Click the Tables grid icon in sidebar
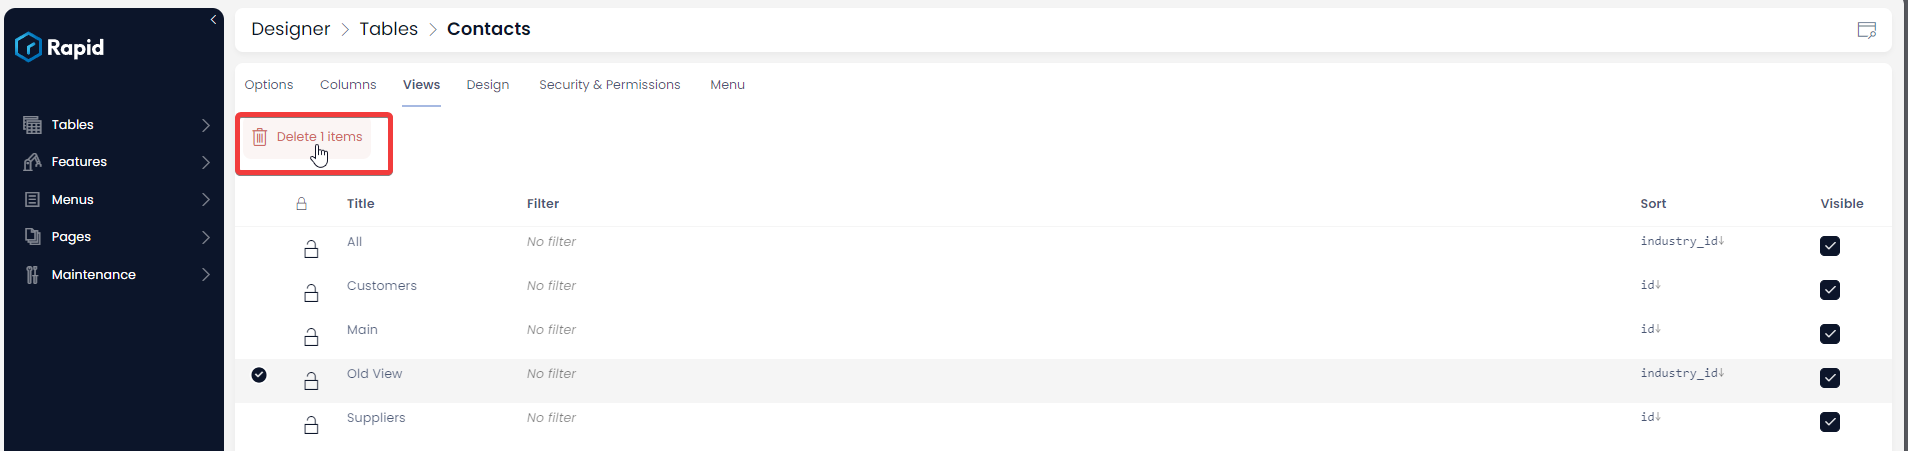Viewport: 1908px width, 451px height. [32, 125]
